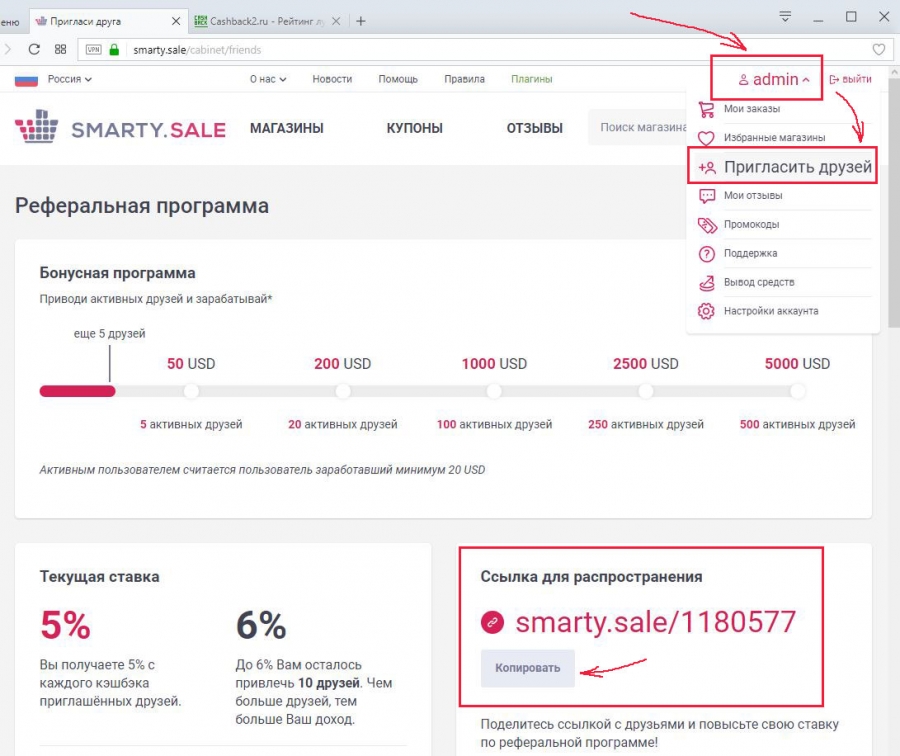This screenshot has height=756, width=900.
Task: Click the VPN badge in address bar
Action: click(94, 50)
